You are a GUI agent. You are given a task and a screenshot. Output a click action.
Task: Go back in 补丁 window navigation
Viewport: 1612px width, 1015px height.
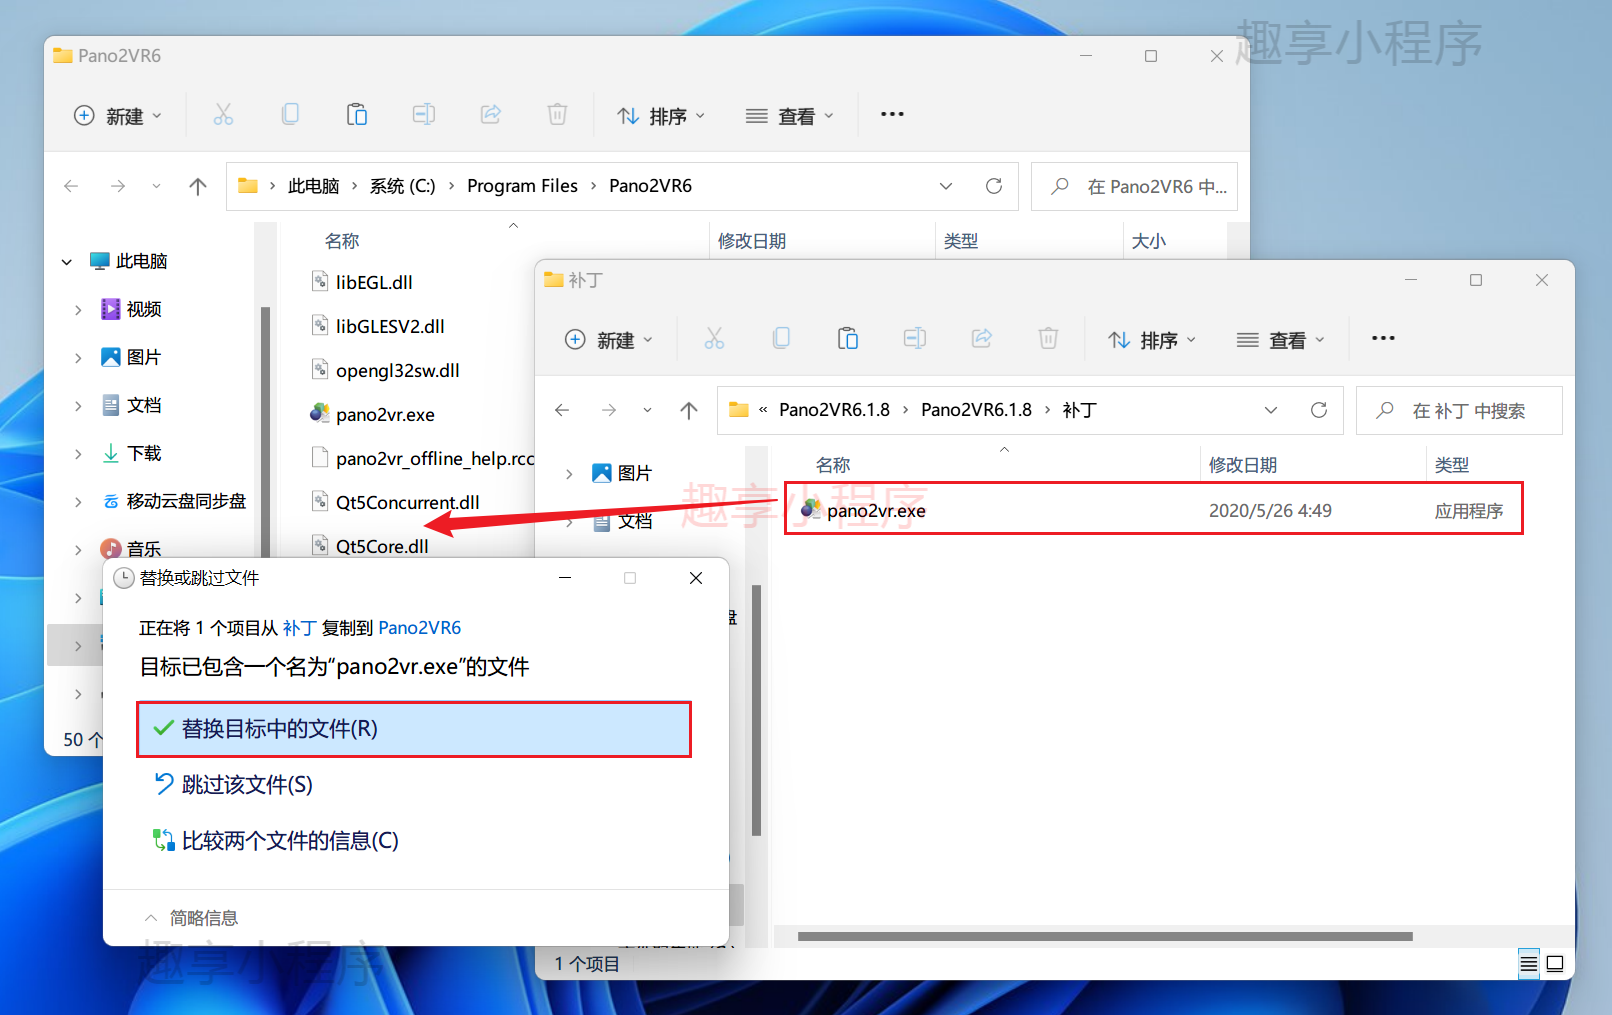562,410
